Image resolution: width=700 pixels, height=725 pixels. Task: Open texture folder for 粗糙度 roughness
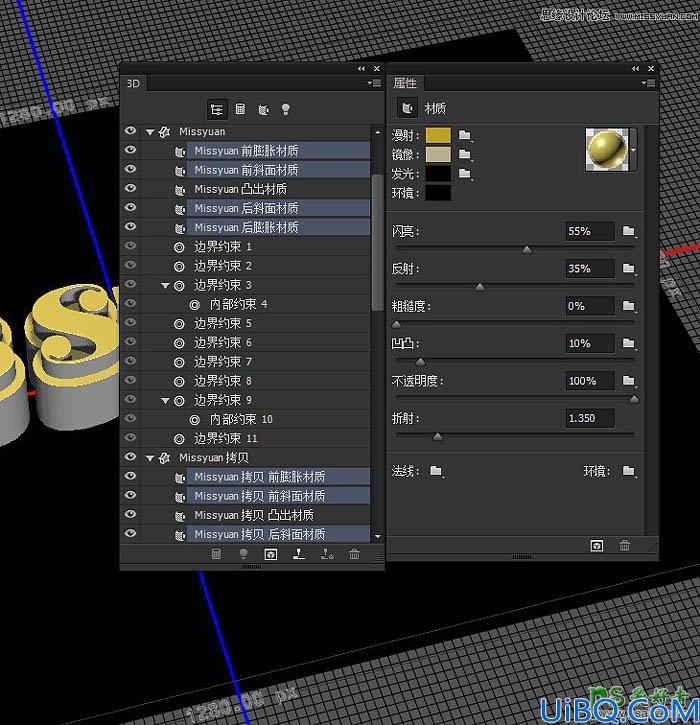click(629, 306)
